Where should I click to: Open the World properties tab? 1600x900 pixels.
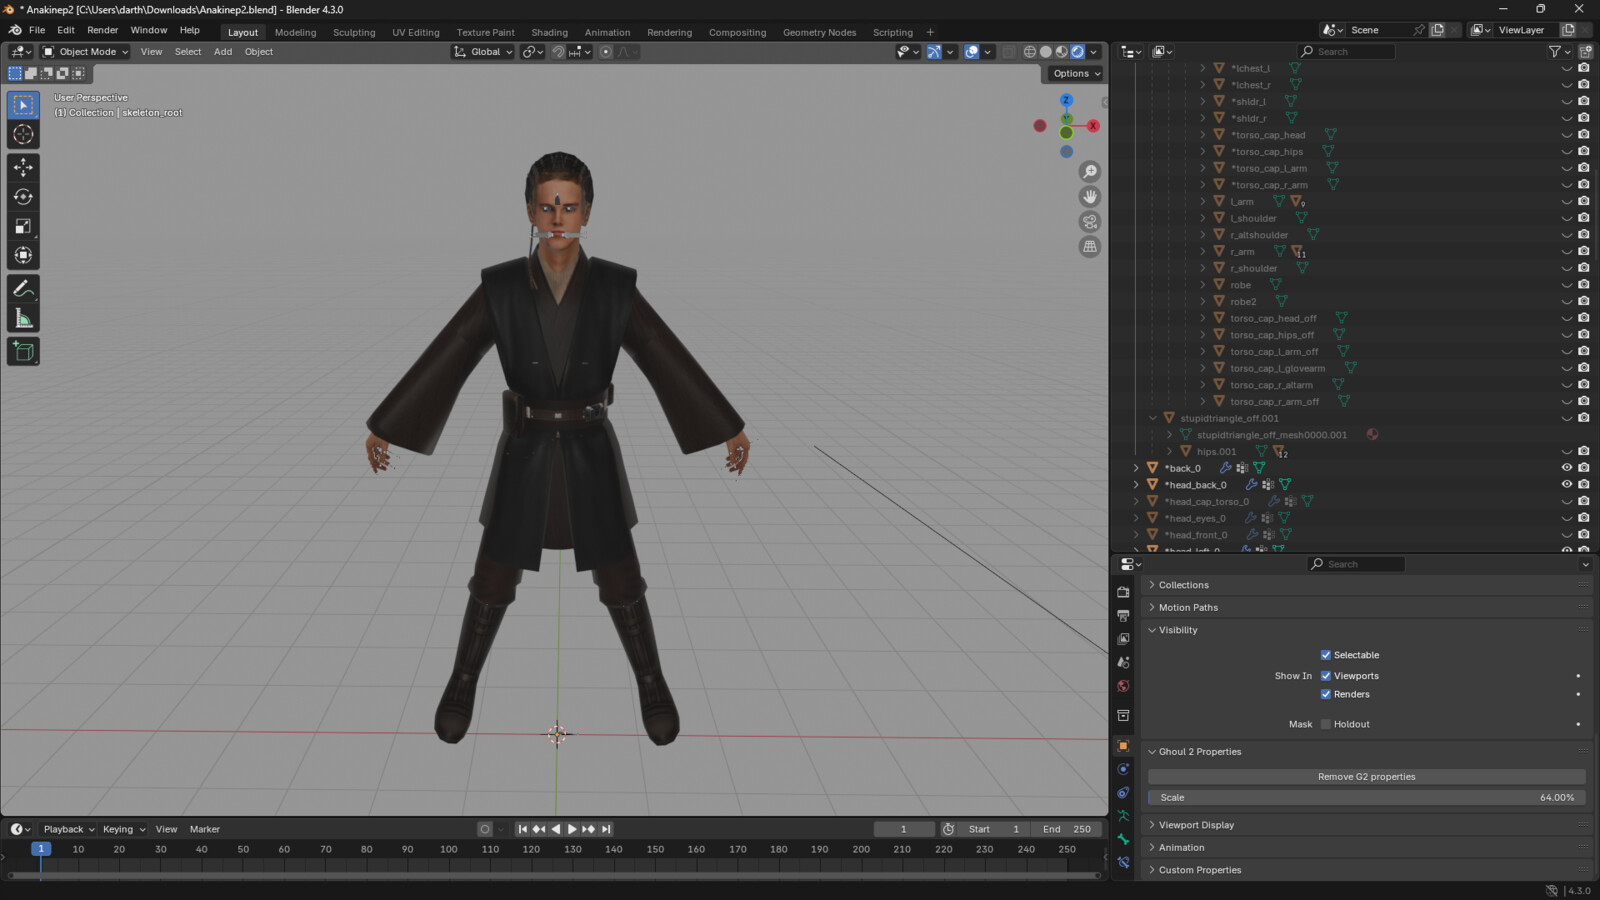tap(1124, 686)
